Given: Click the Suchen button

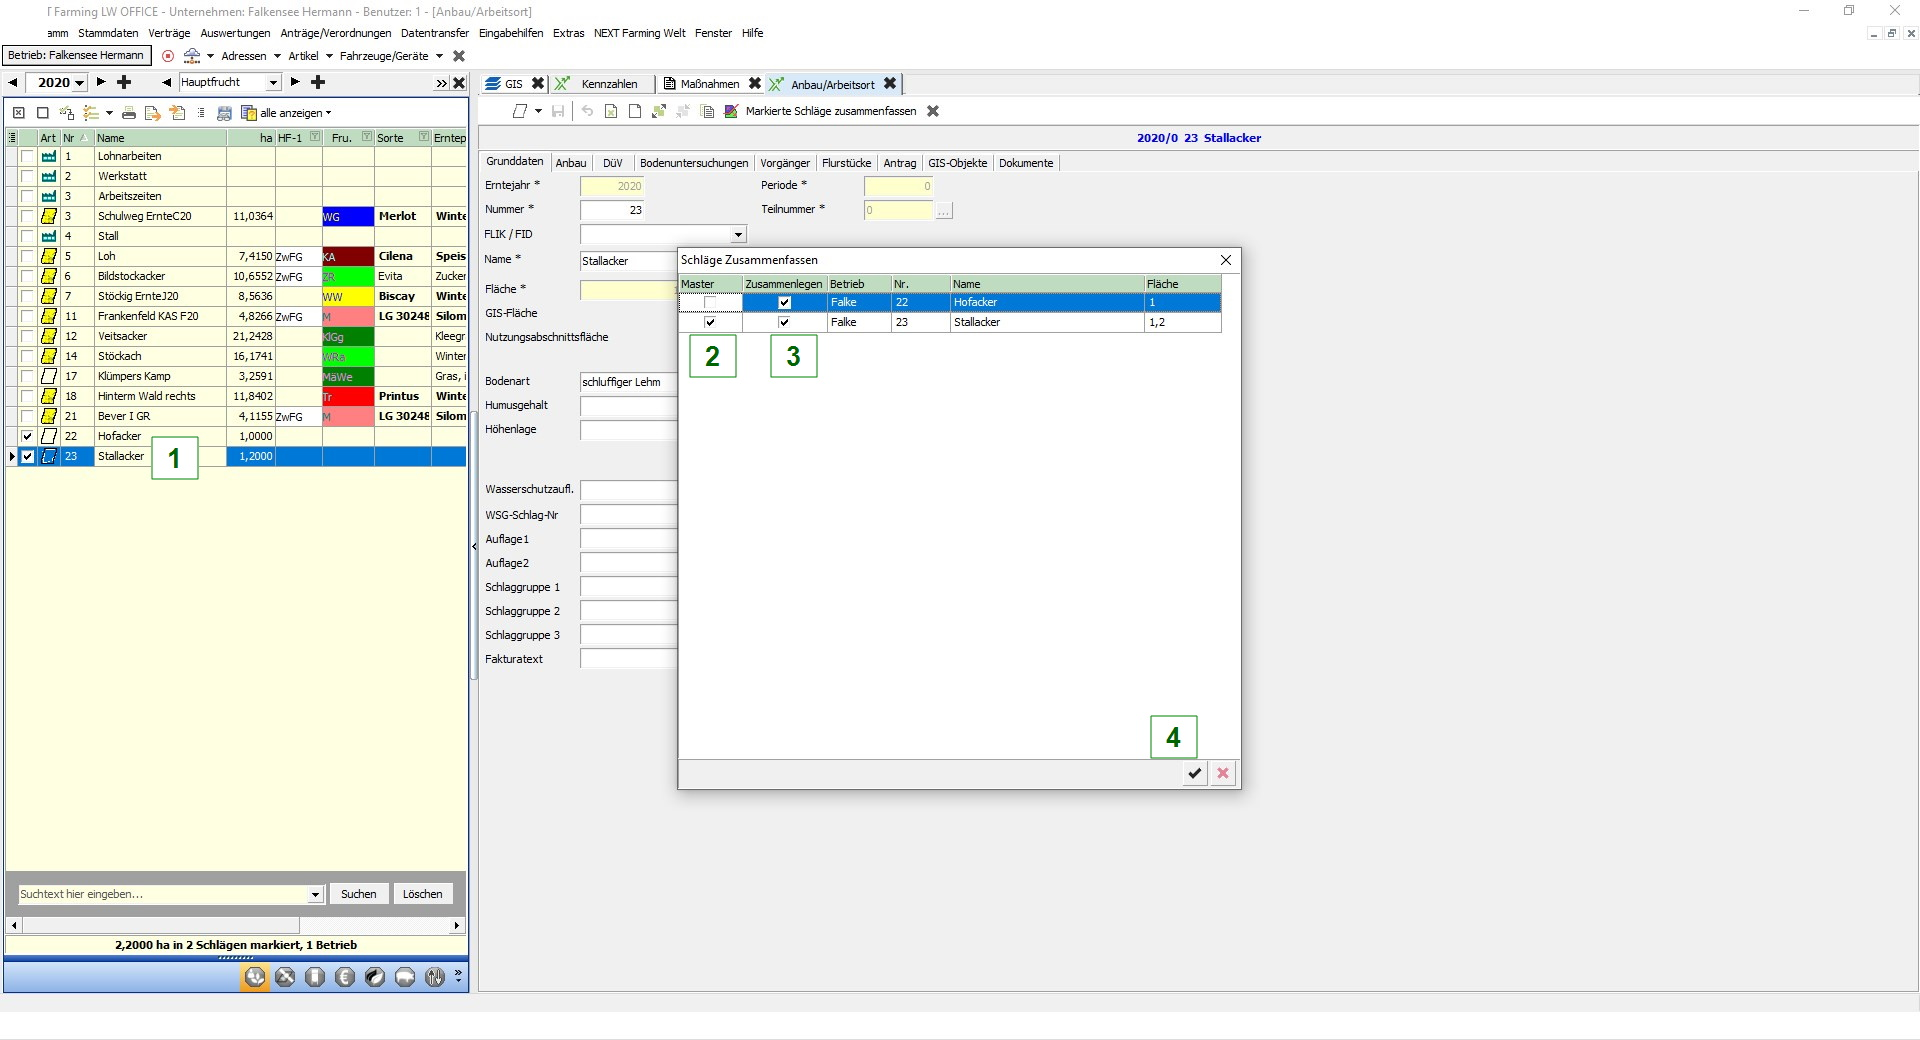Looking at the screenshot, I should [x=358, y=894].
